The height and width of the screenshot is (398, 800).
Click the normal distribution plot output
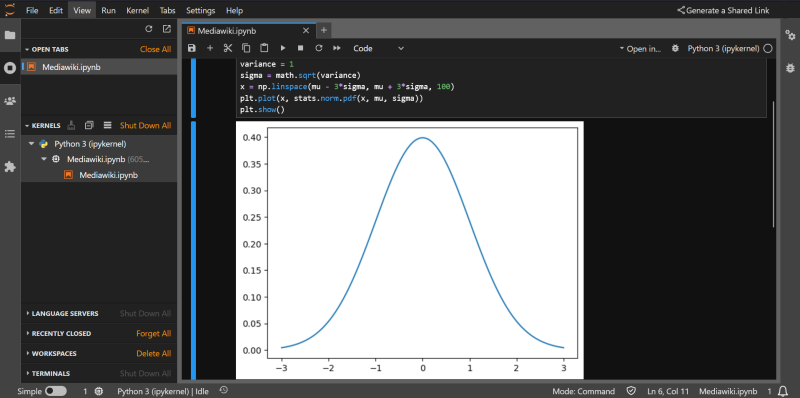point(410,250)
